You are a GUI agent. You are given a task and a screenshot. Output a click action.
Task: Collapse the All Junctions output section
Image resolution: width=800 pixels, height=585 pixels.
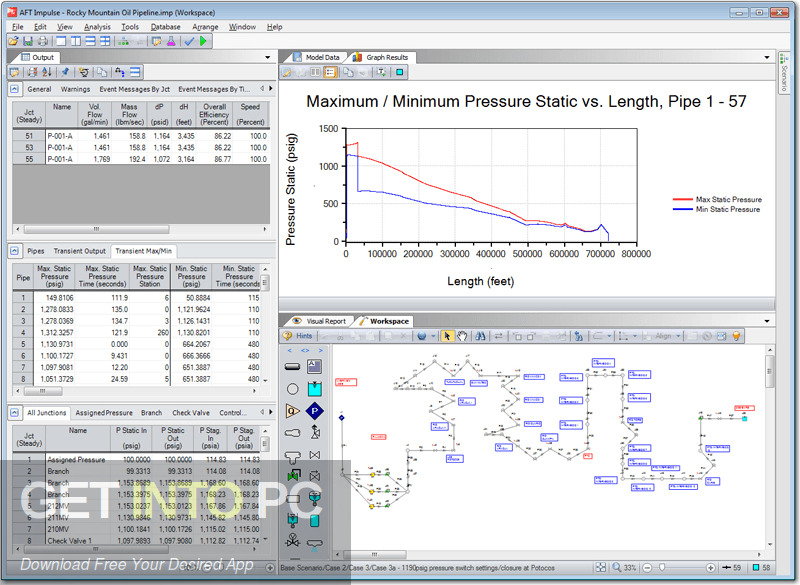click(14, 412)
